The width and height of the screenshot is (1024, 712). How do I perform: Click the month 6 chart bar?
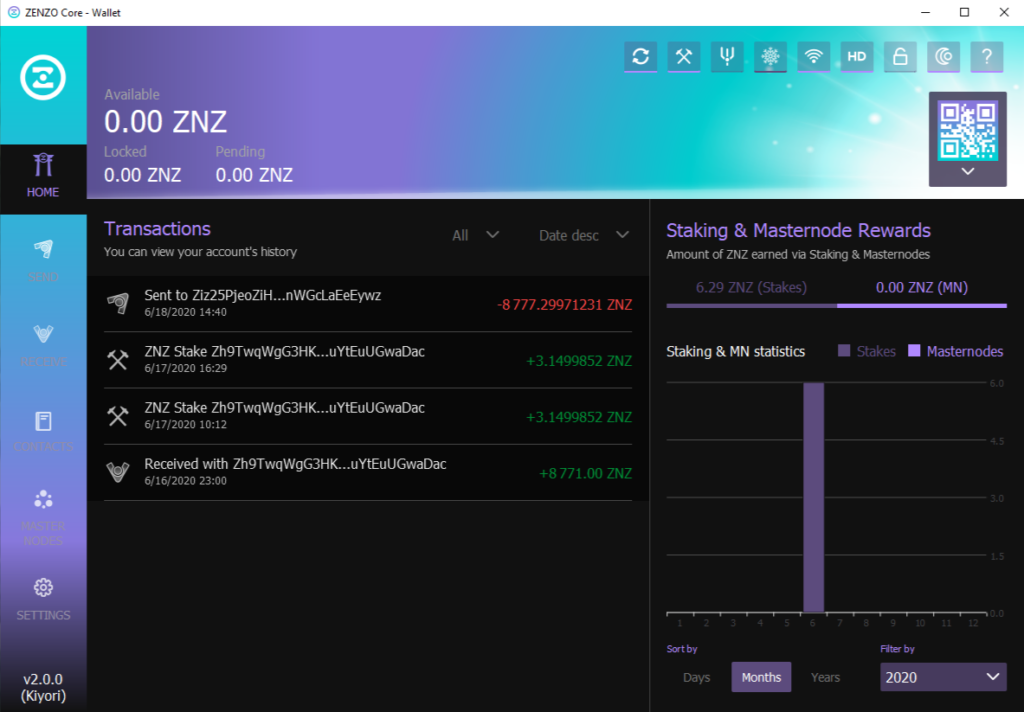(813, 497)
